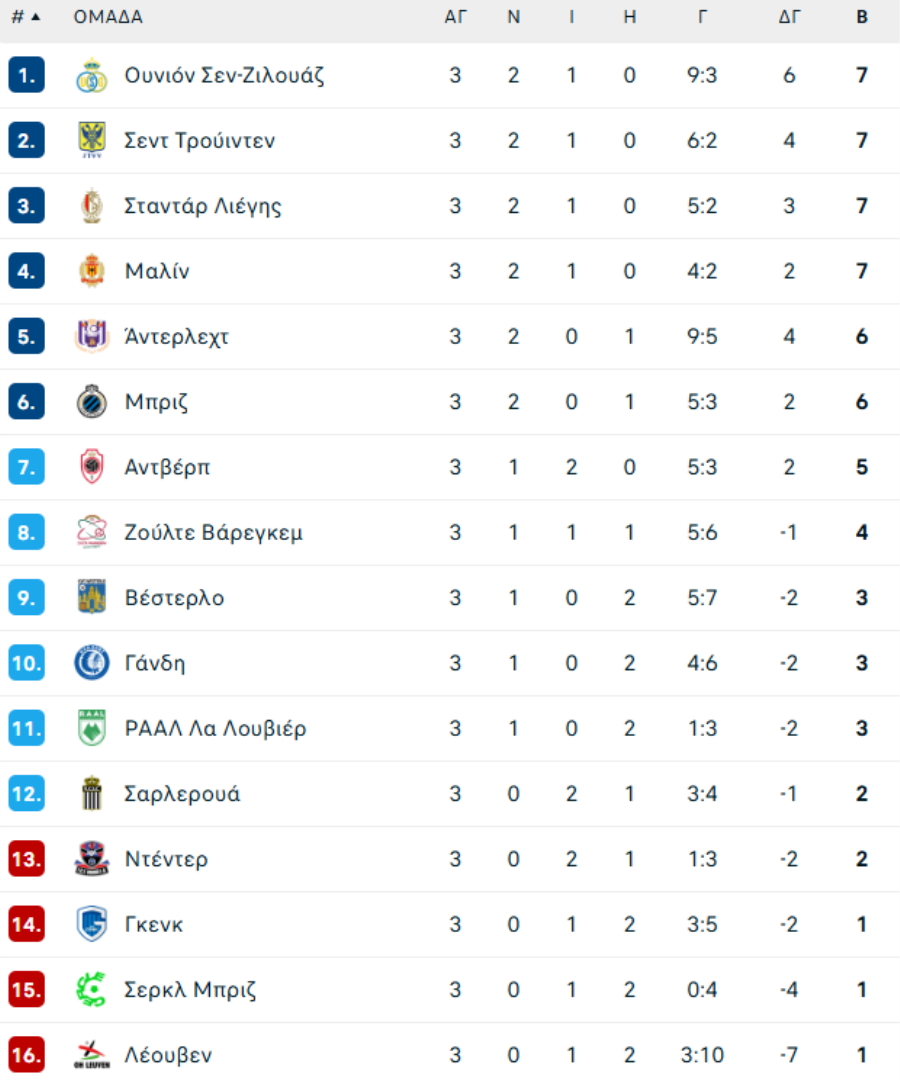900x1080 pixels.
Task: Sort standings by points column Β
Action: pyautogui.click(x=861, y=17)
